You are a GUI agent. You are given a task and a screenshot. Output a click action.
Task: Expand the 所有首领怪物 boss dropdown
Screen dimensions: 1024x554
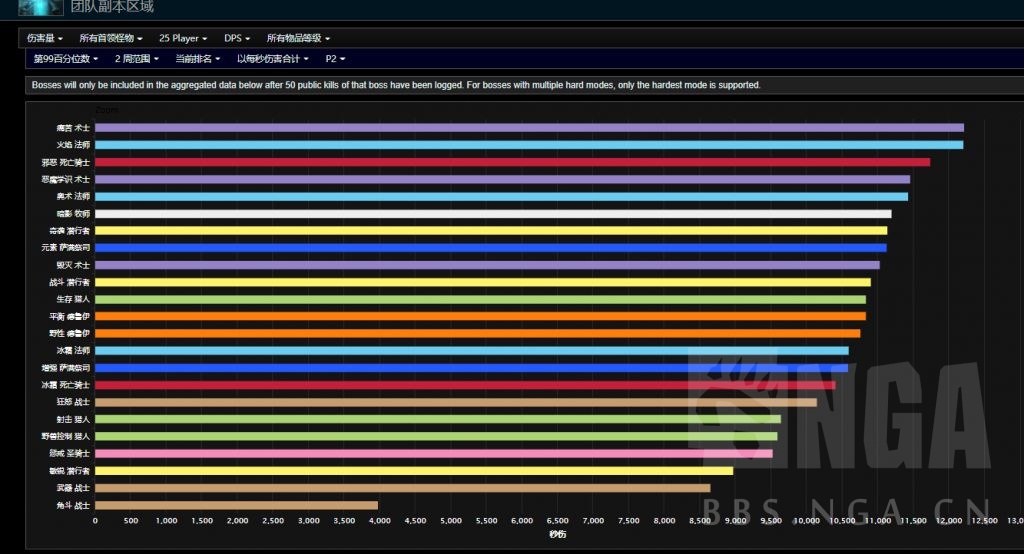(110, 39)
